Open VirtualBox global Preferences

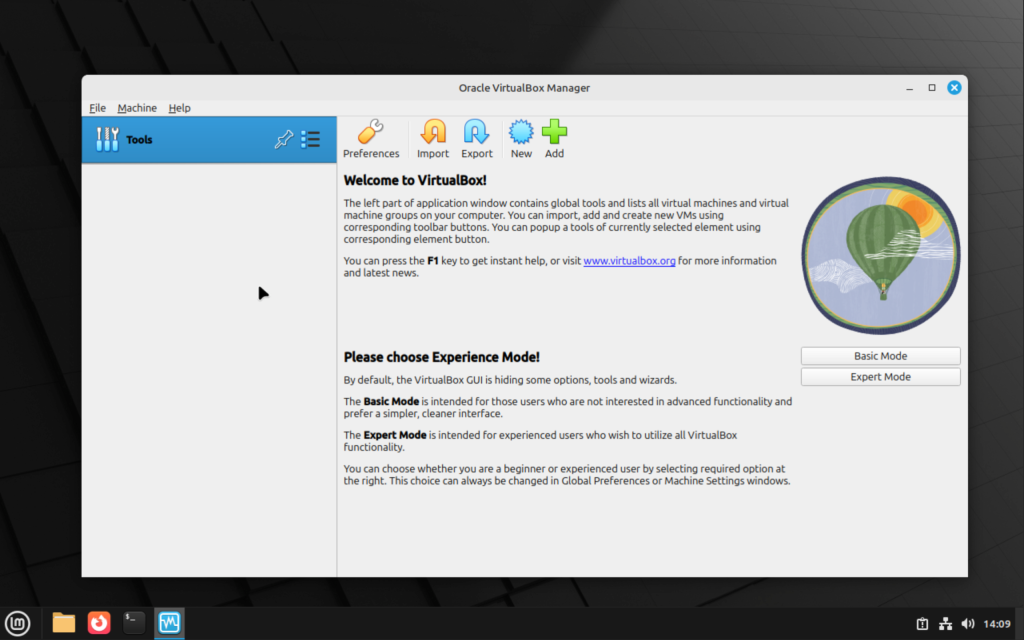[371, 138]
